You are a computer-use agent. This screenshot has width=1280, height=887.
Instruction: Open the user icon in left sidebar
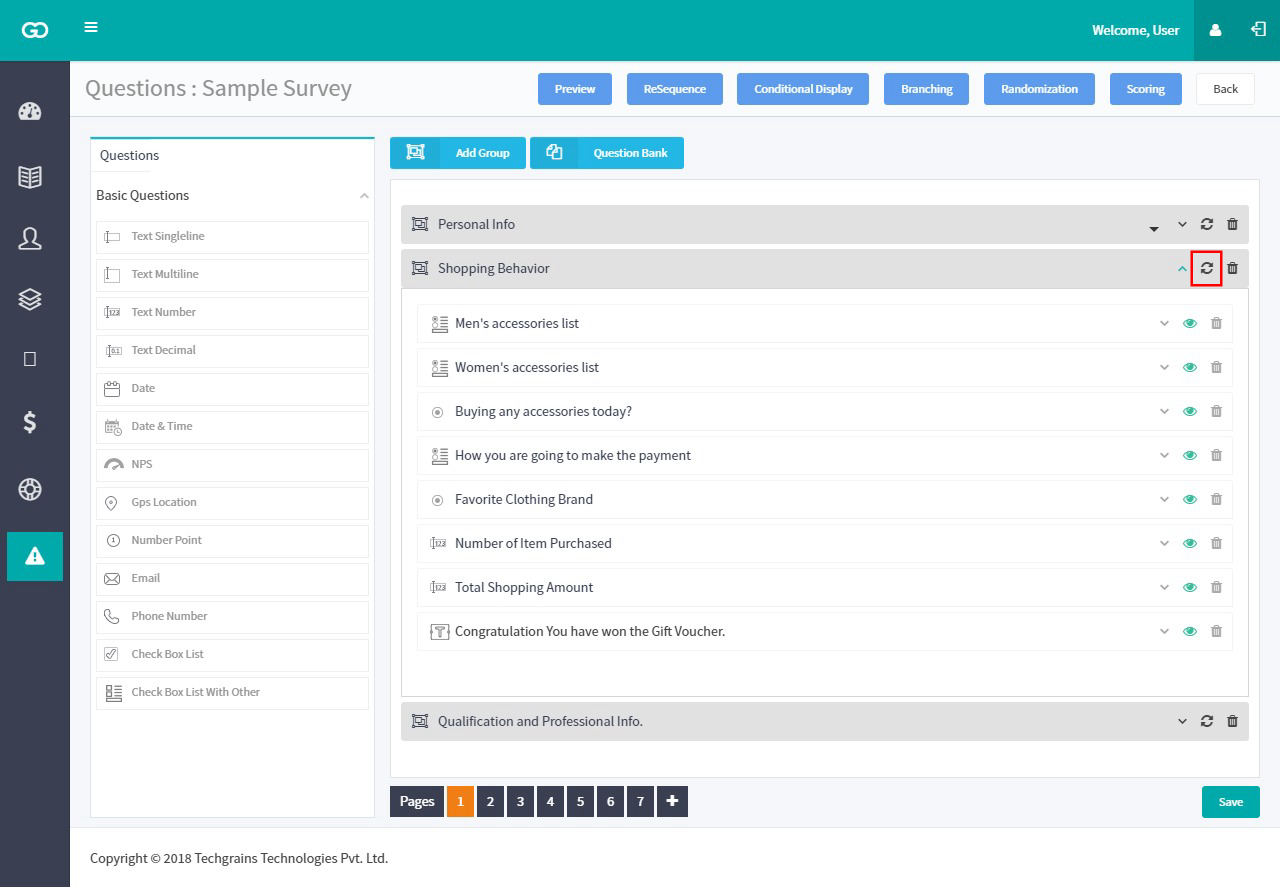(30, 238)
